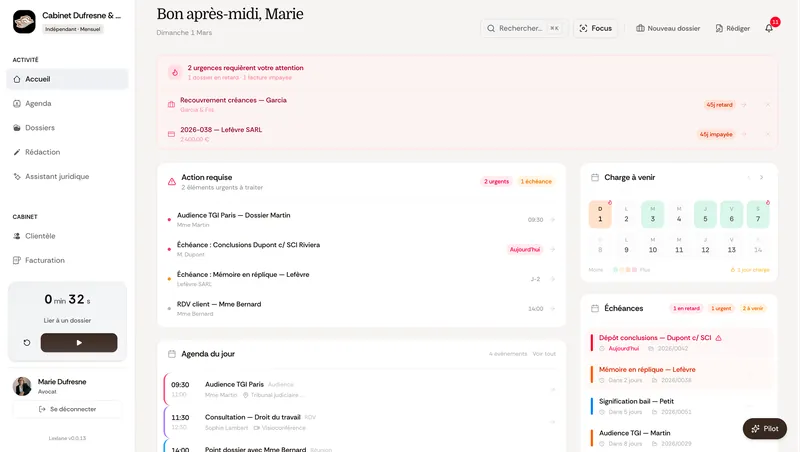Click the Aujourd'hui badge on Conclusions Dupont
The width and height of the screenshot is (800, 452).
pyautogui.click(x=524, y=249)
